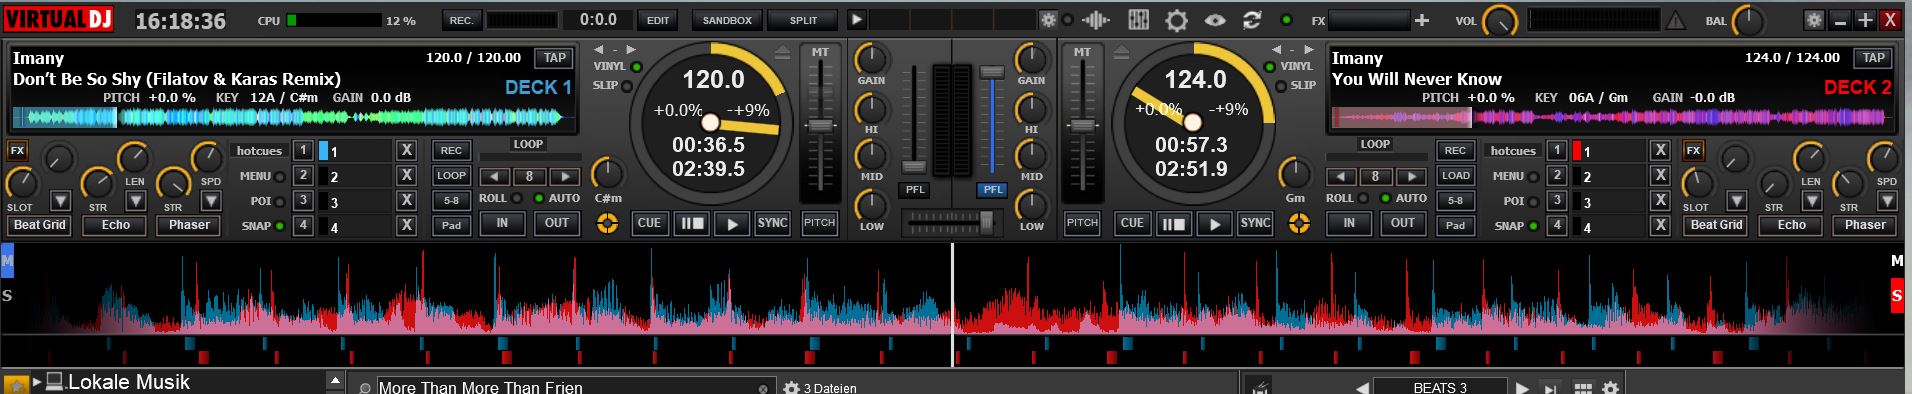Select the hotcues tab on Deck 2

[x=1513, y=151]
